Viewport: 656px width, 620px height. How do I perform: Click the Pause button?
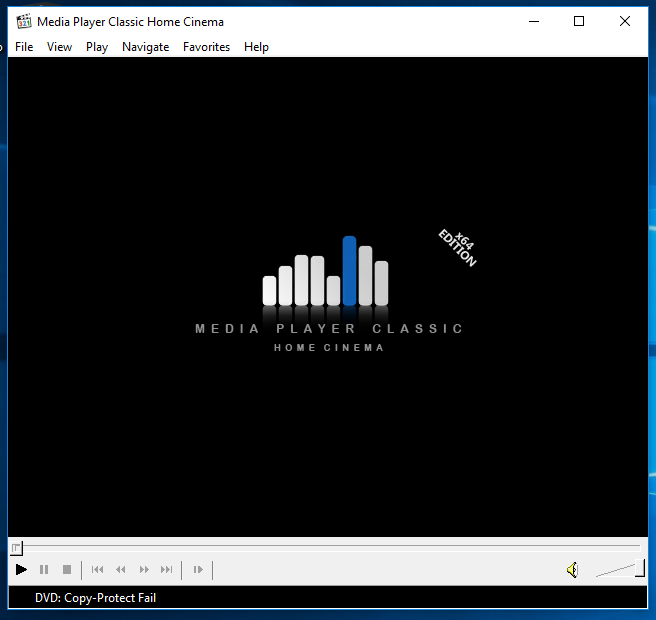44,570
